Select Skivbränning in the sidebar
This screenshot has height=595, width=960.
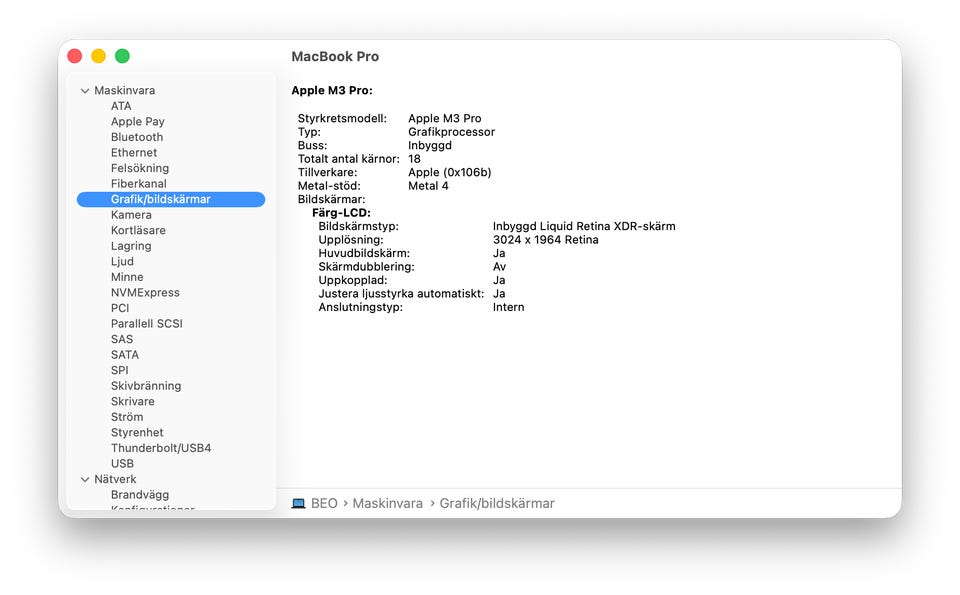point(146,386)
